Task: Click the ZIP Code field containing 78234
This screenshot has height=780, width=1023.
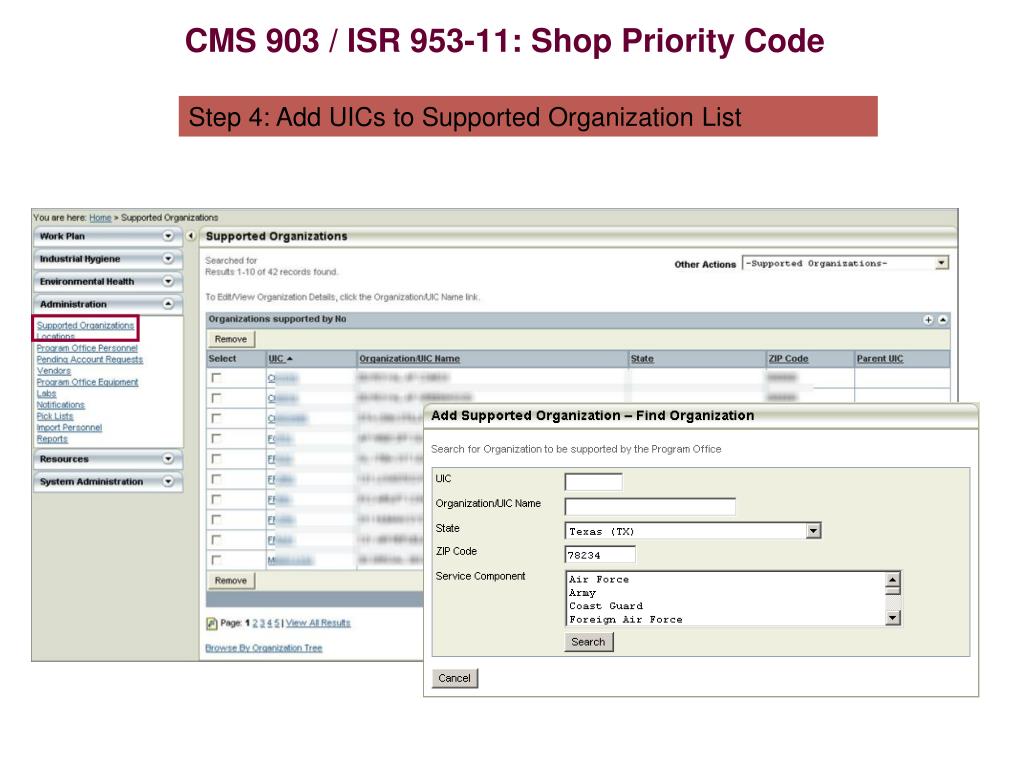Action: click(600, 555)
